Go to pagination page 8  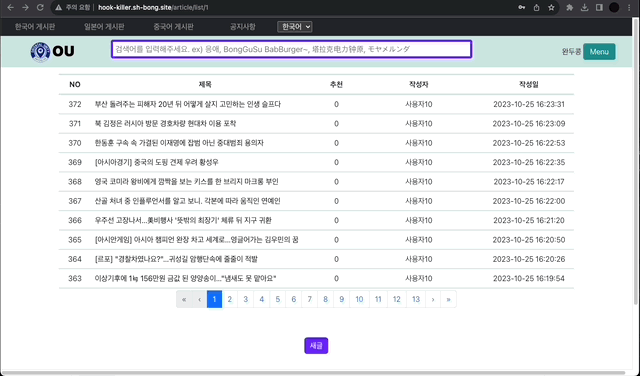(325, 299)
